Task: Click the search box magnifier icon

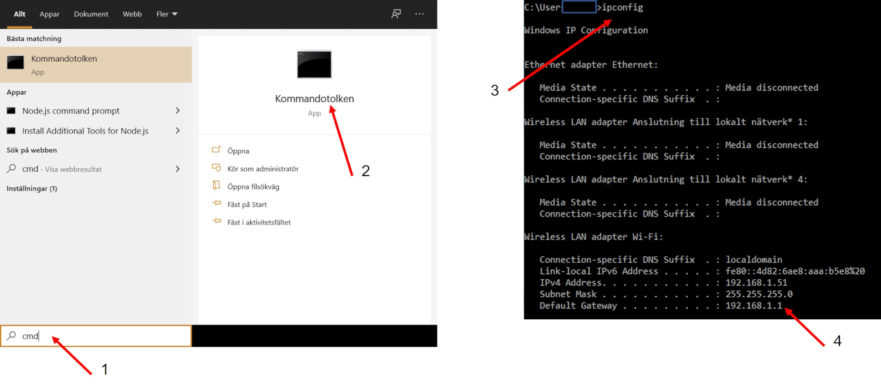Action: pyautogui.click(x=11, y=336)
